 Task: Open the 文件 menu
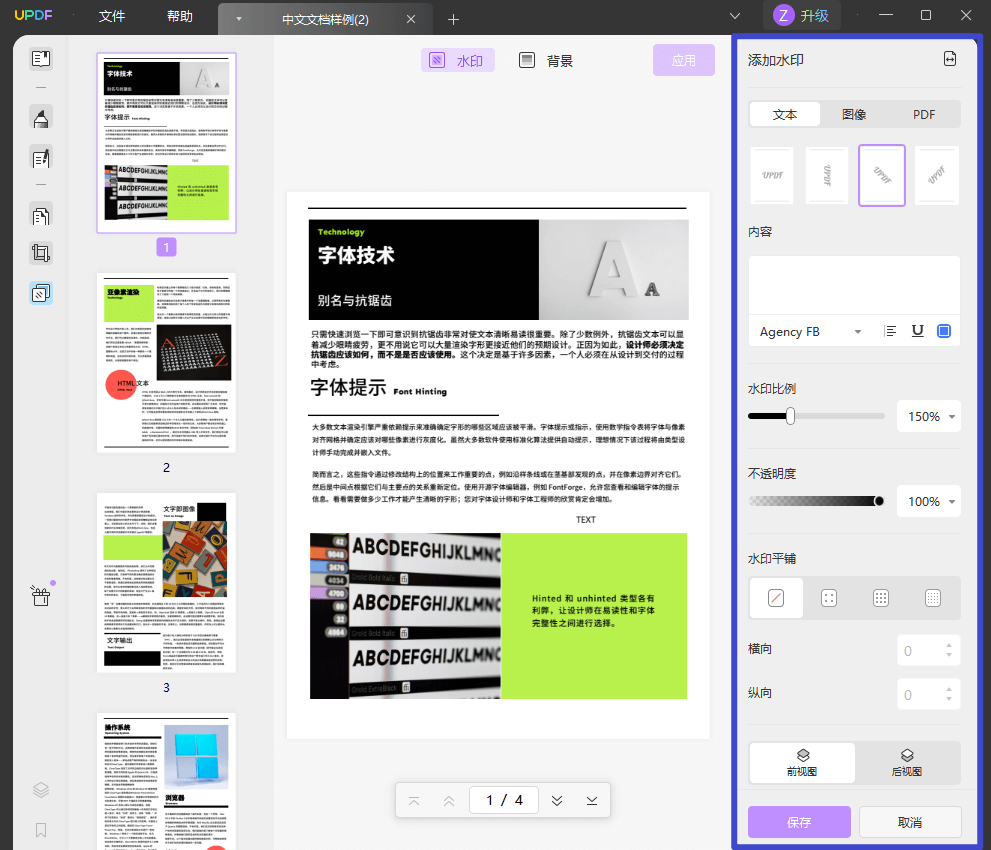[112, 17]
